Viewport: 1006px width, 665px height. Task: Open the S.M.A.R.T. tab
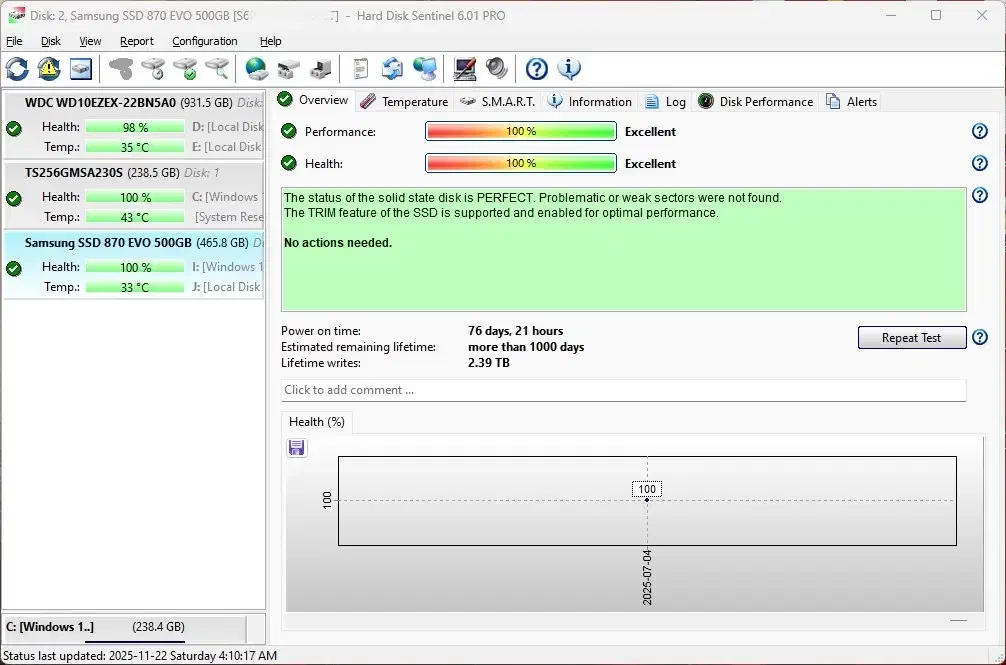coord(498,102)
